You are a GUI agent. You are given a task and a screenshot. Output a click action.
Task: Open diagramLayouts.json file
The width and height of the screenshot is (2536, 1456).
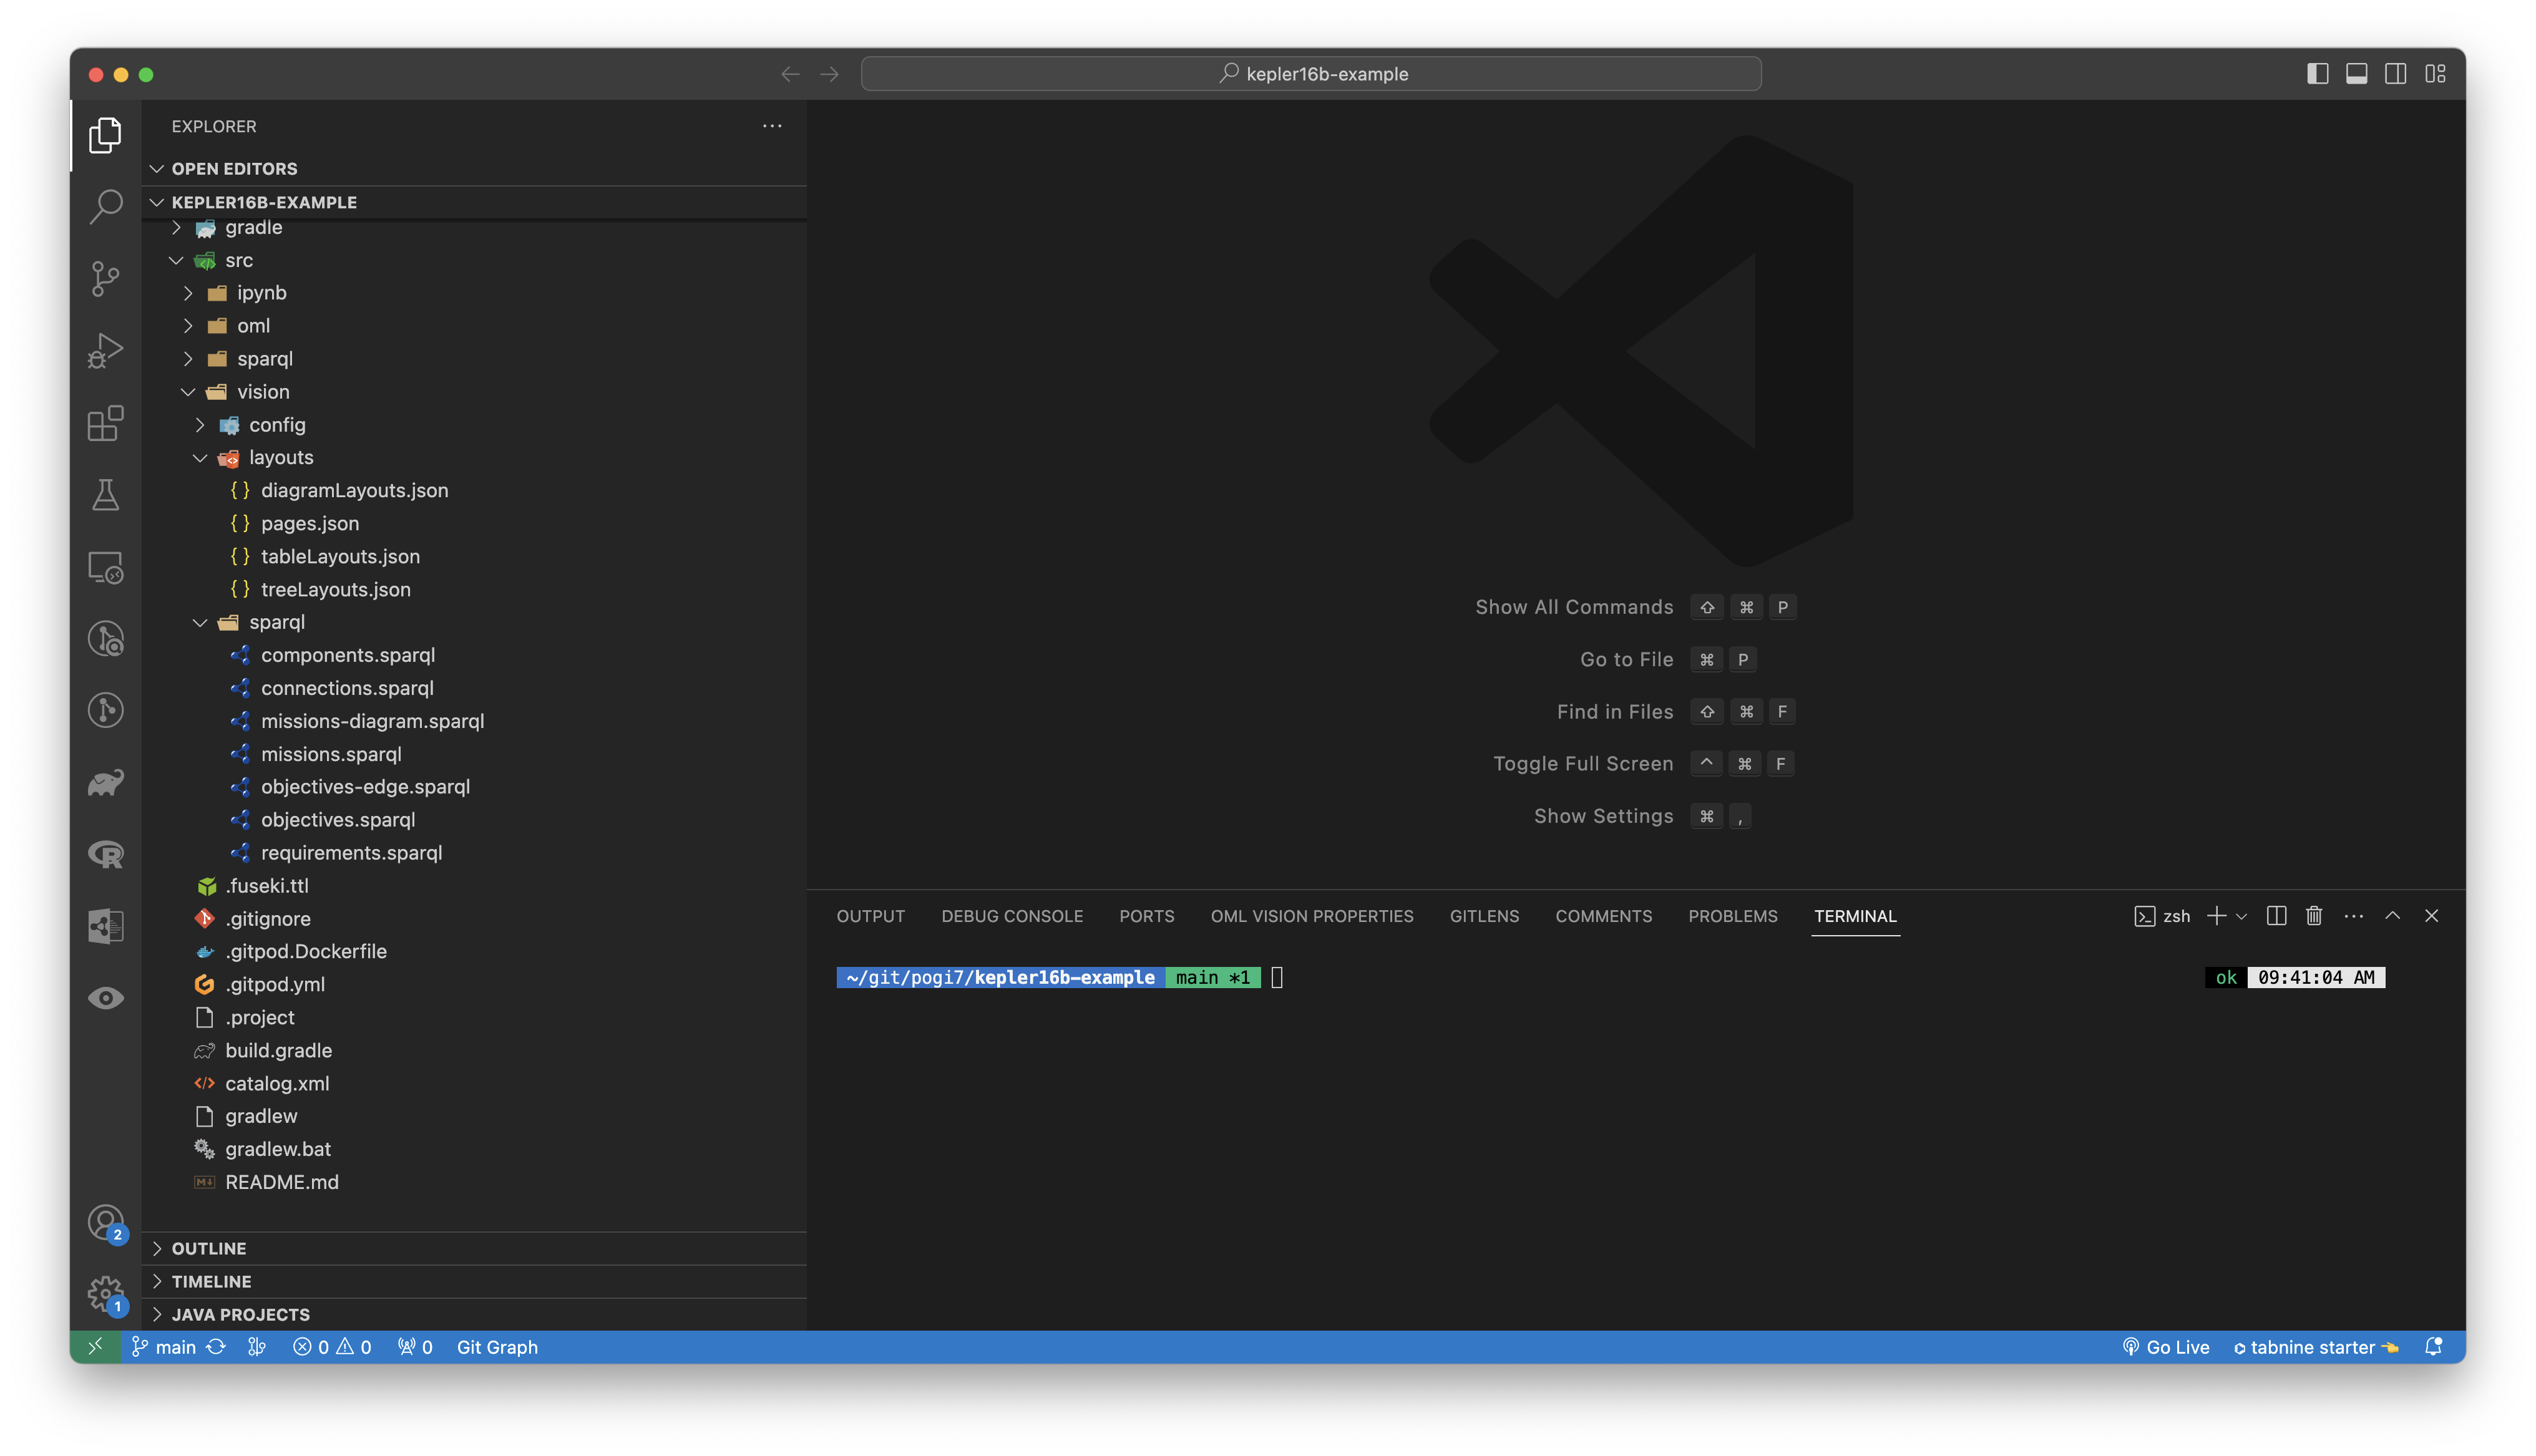click(353, 490)
